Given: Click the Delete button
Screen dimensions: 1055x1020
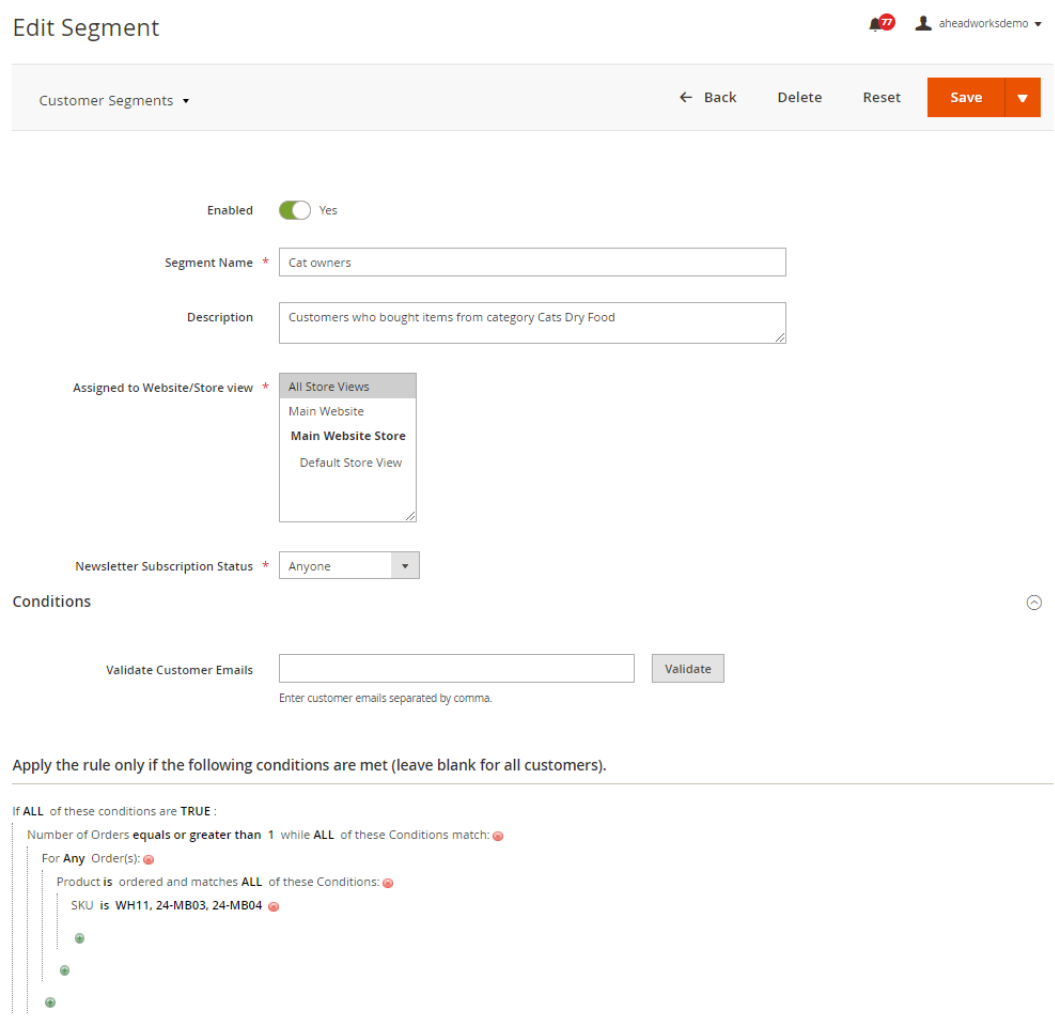Looking at the screenshot, I should tap(799, 97).
